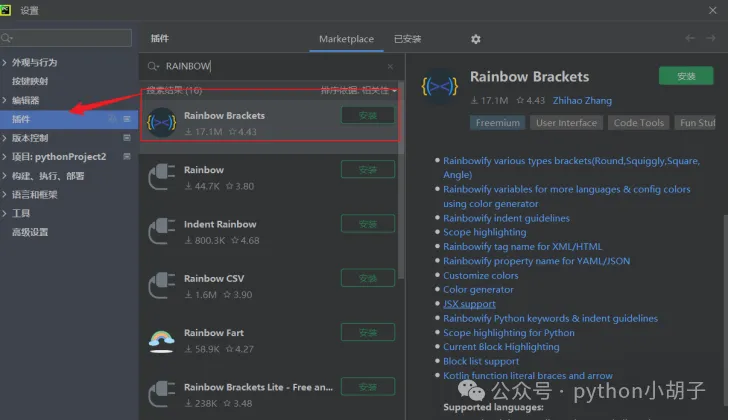Select the Rainbow Fart result title
Viewport: 729px width, 420px height.
click(x=213, y=333)
